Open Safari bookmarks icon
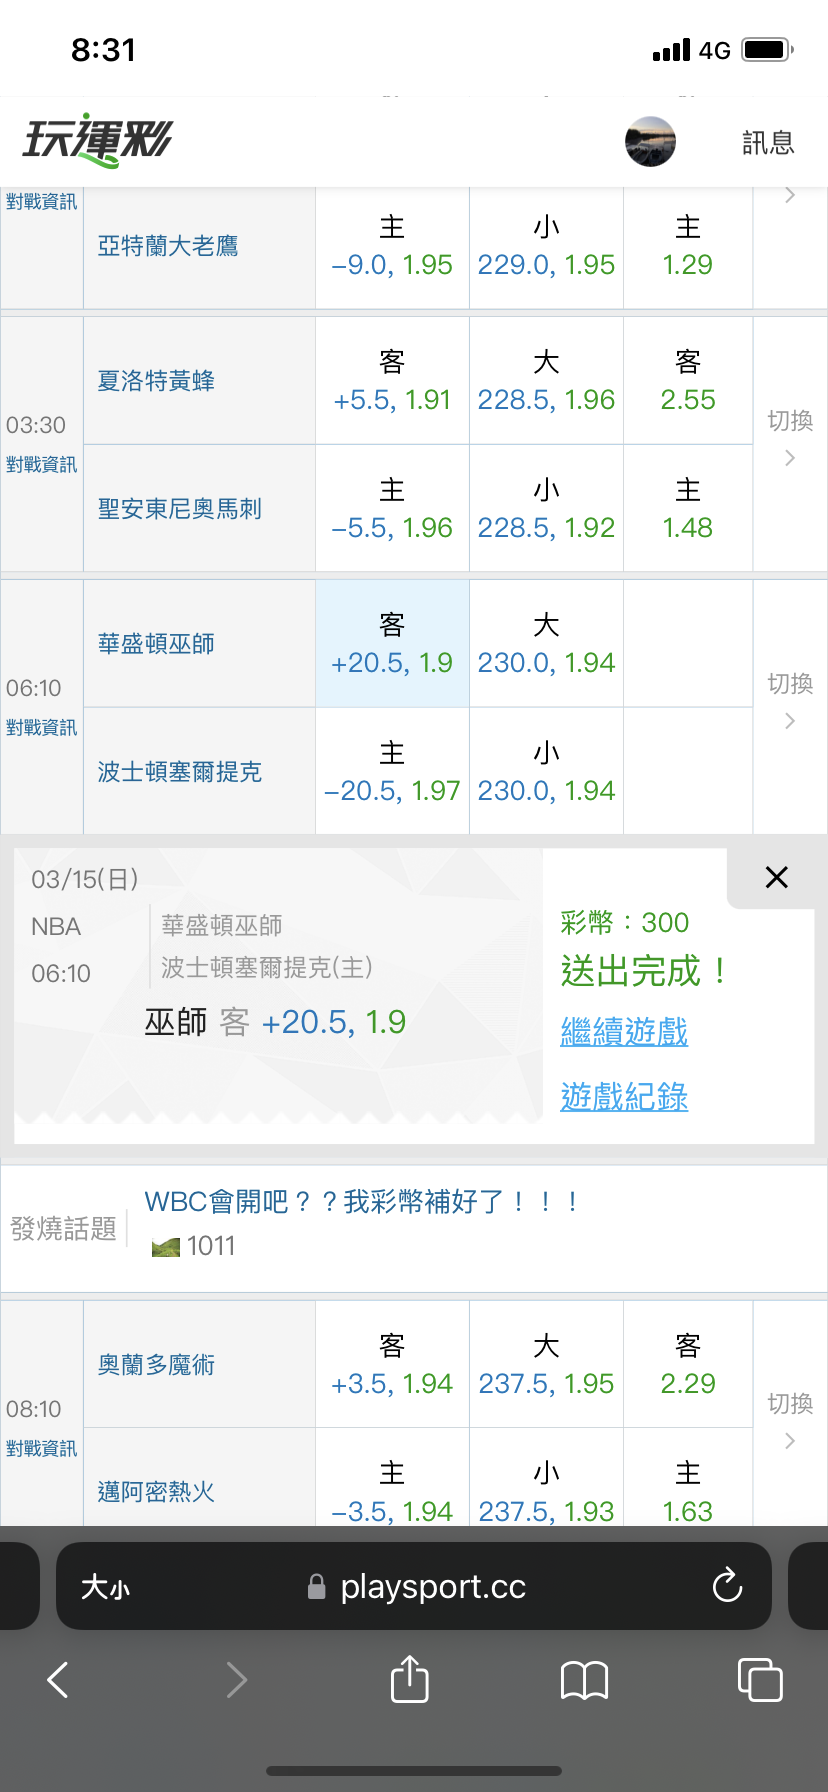This screenshot has height=1792, width=828. click(584, 1679)
